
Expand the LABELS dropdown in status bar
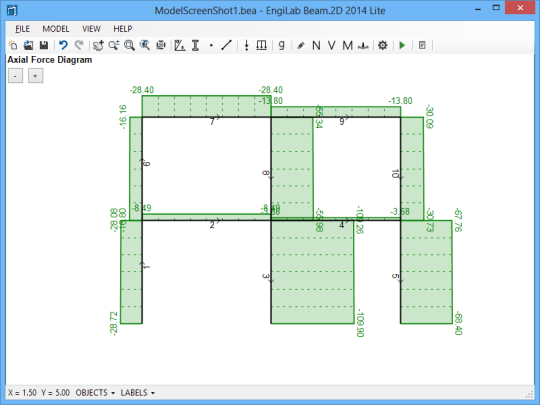[138, 393]
